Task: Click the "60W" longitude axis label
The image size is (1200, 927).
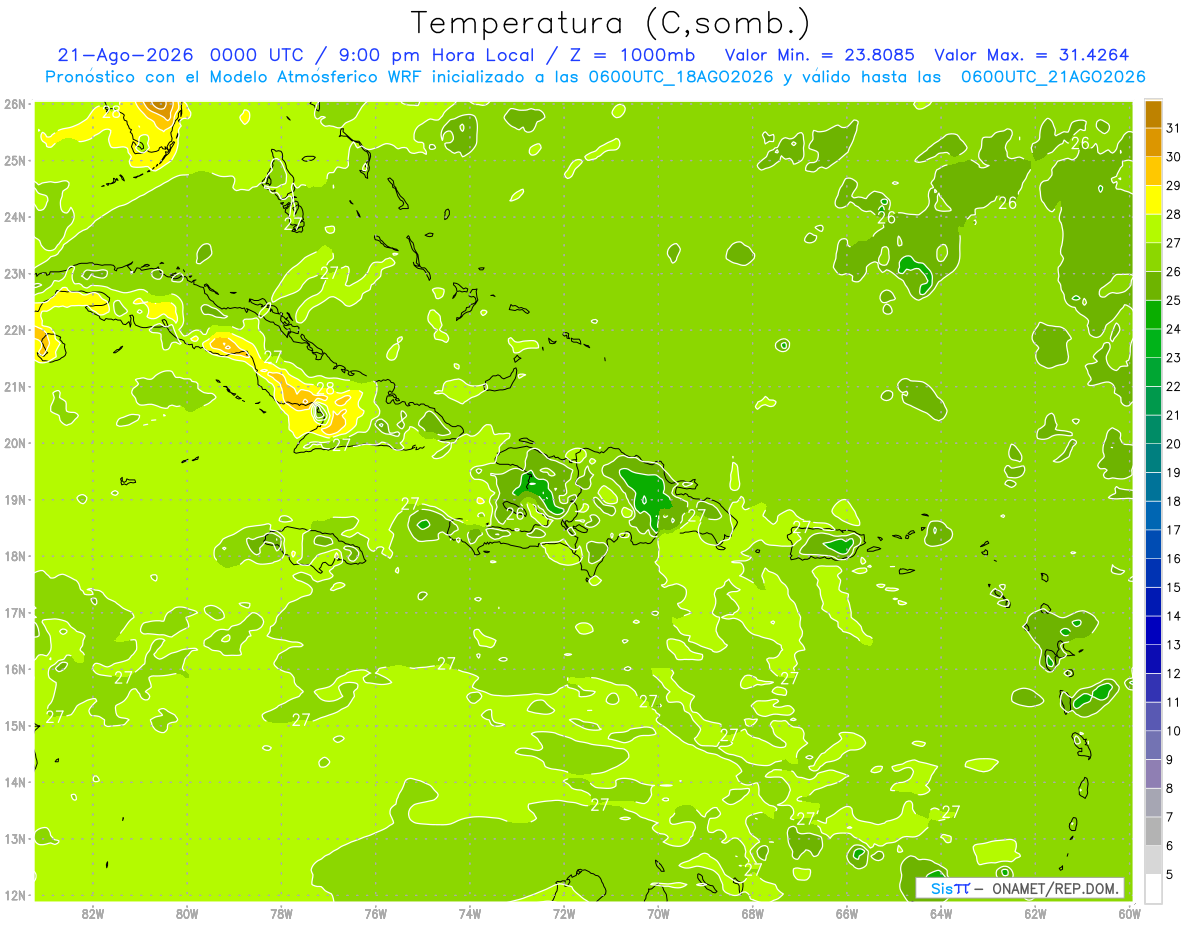Action: [x=1130, y=914]
